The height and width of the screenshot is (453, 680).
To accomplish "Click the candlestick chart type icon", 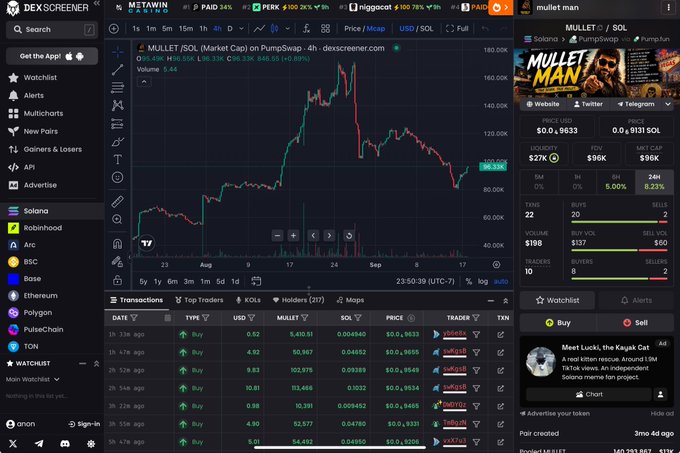I will click(x=275, y=29).
